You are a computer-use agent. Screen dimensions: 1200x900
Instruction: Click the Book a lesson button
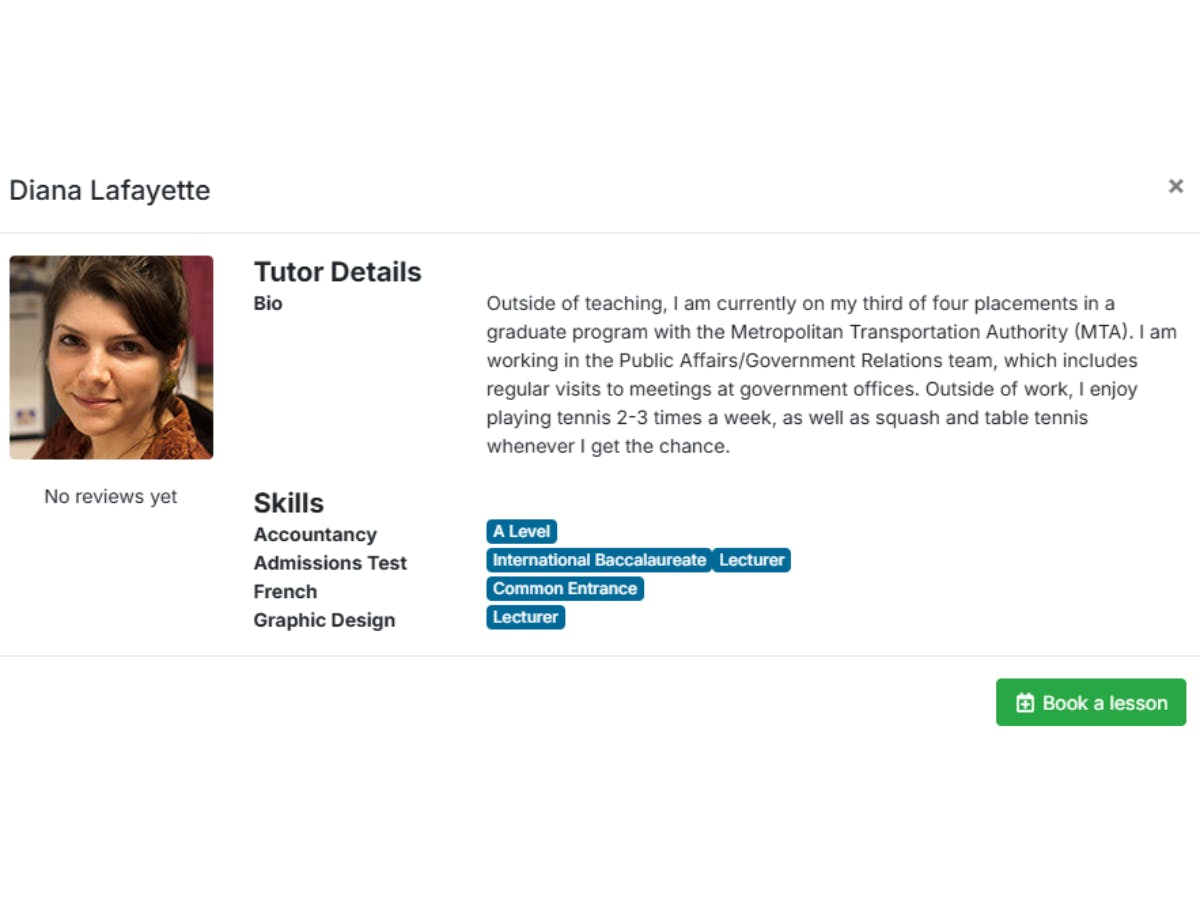1090,703
